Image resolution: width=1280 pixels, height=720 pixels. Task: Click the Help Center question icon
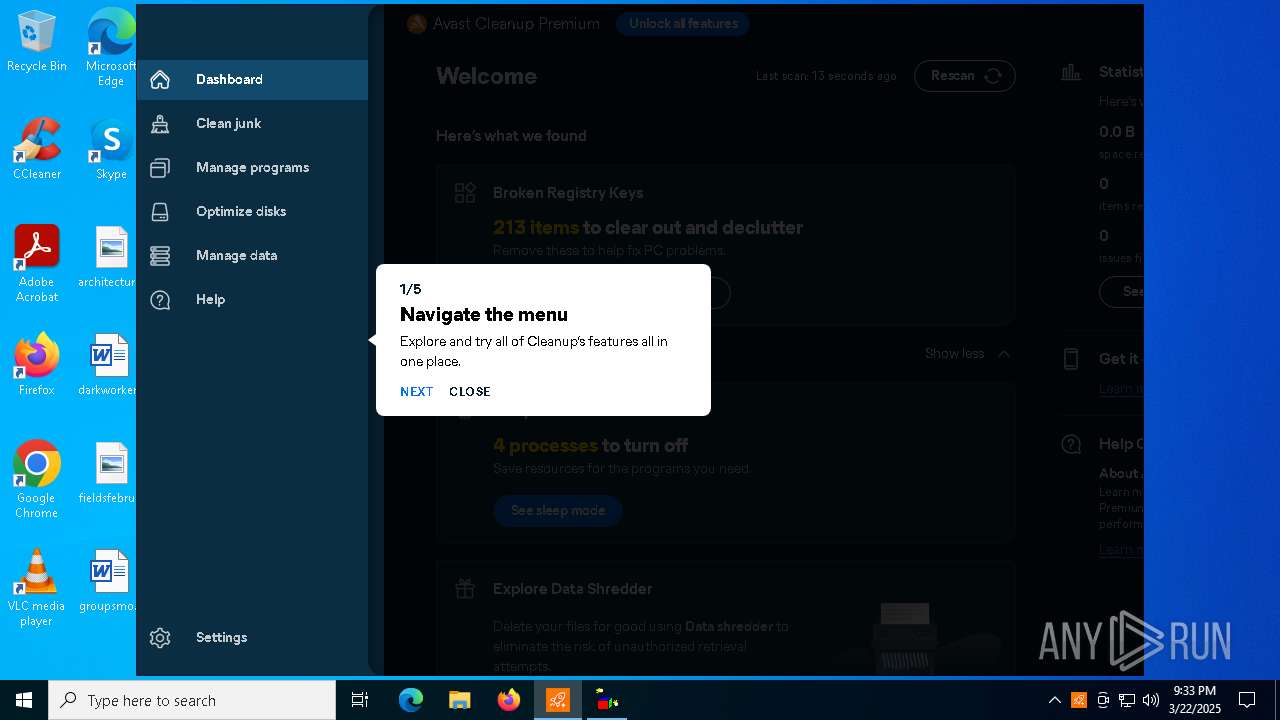[x=1071, y=444]
